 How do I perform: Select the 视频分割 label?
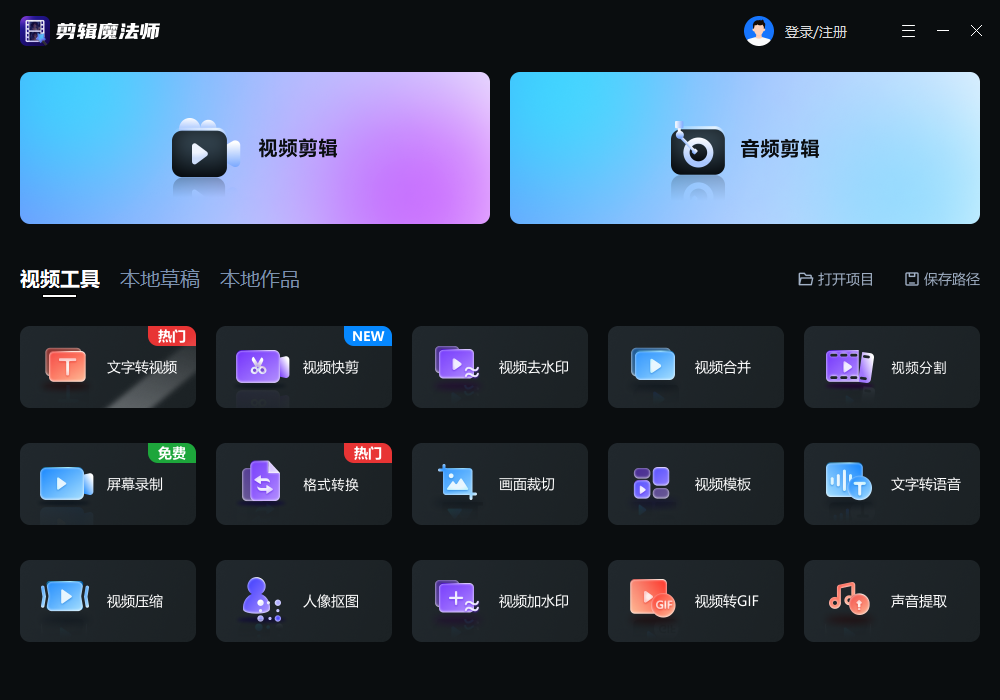click(x=918, y=368)
